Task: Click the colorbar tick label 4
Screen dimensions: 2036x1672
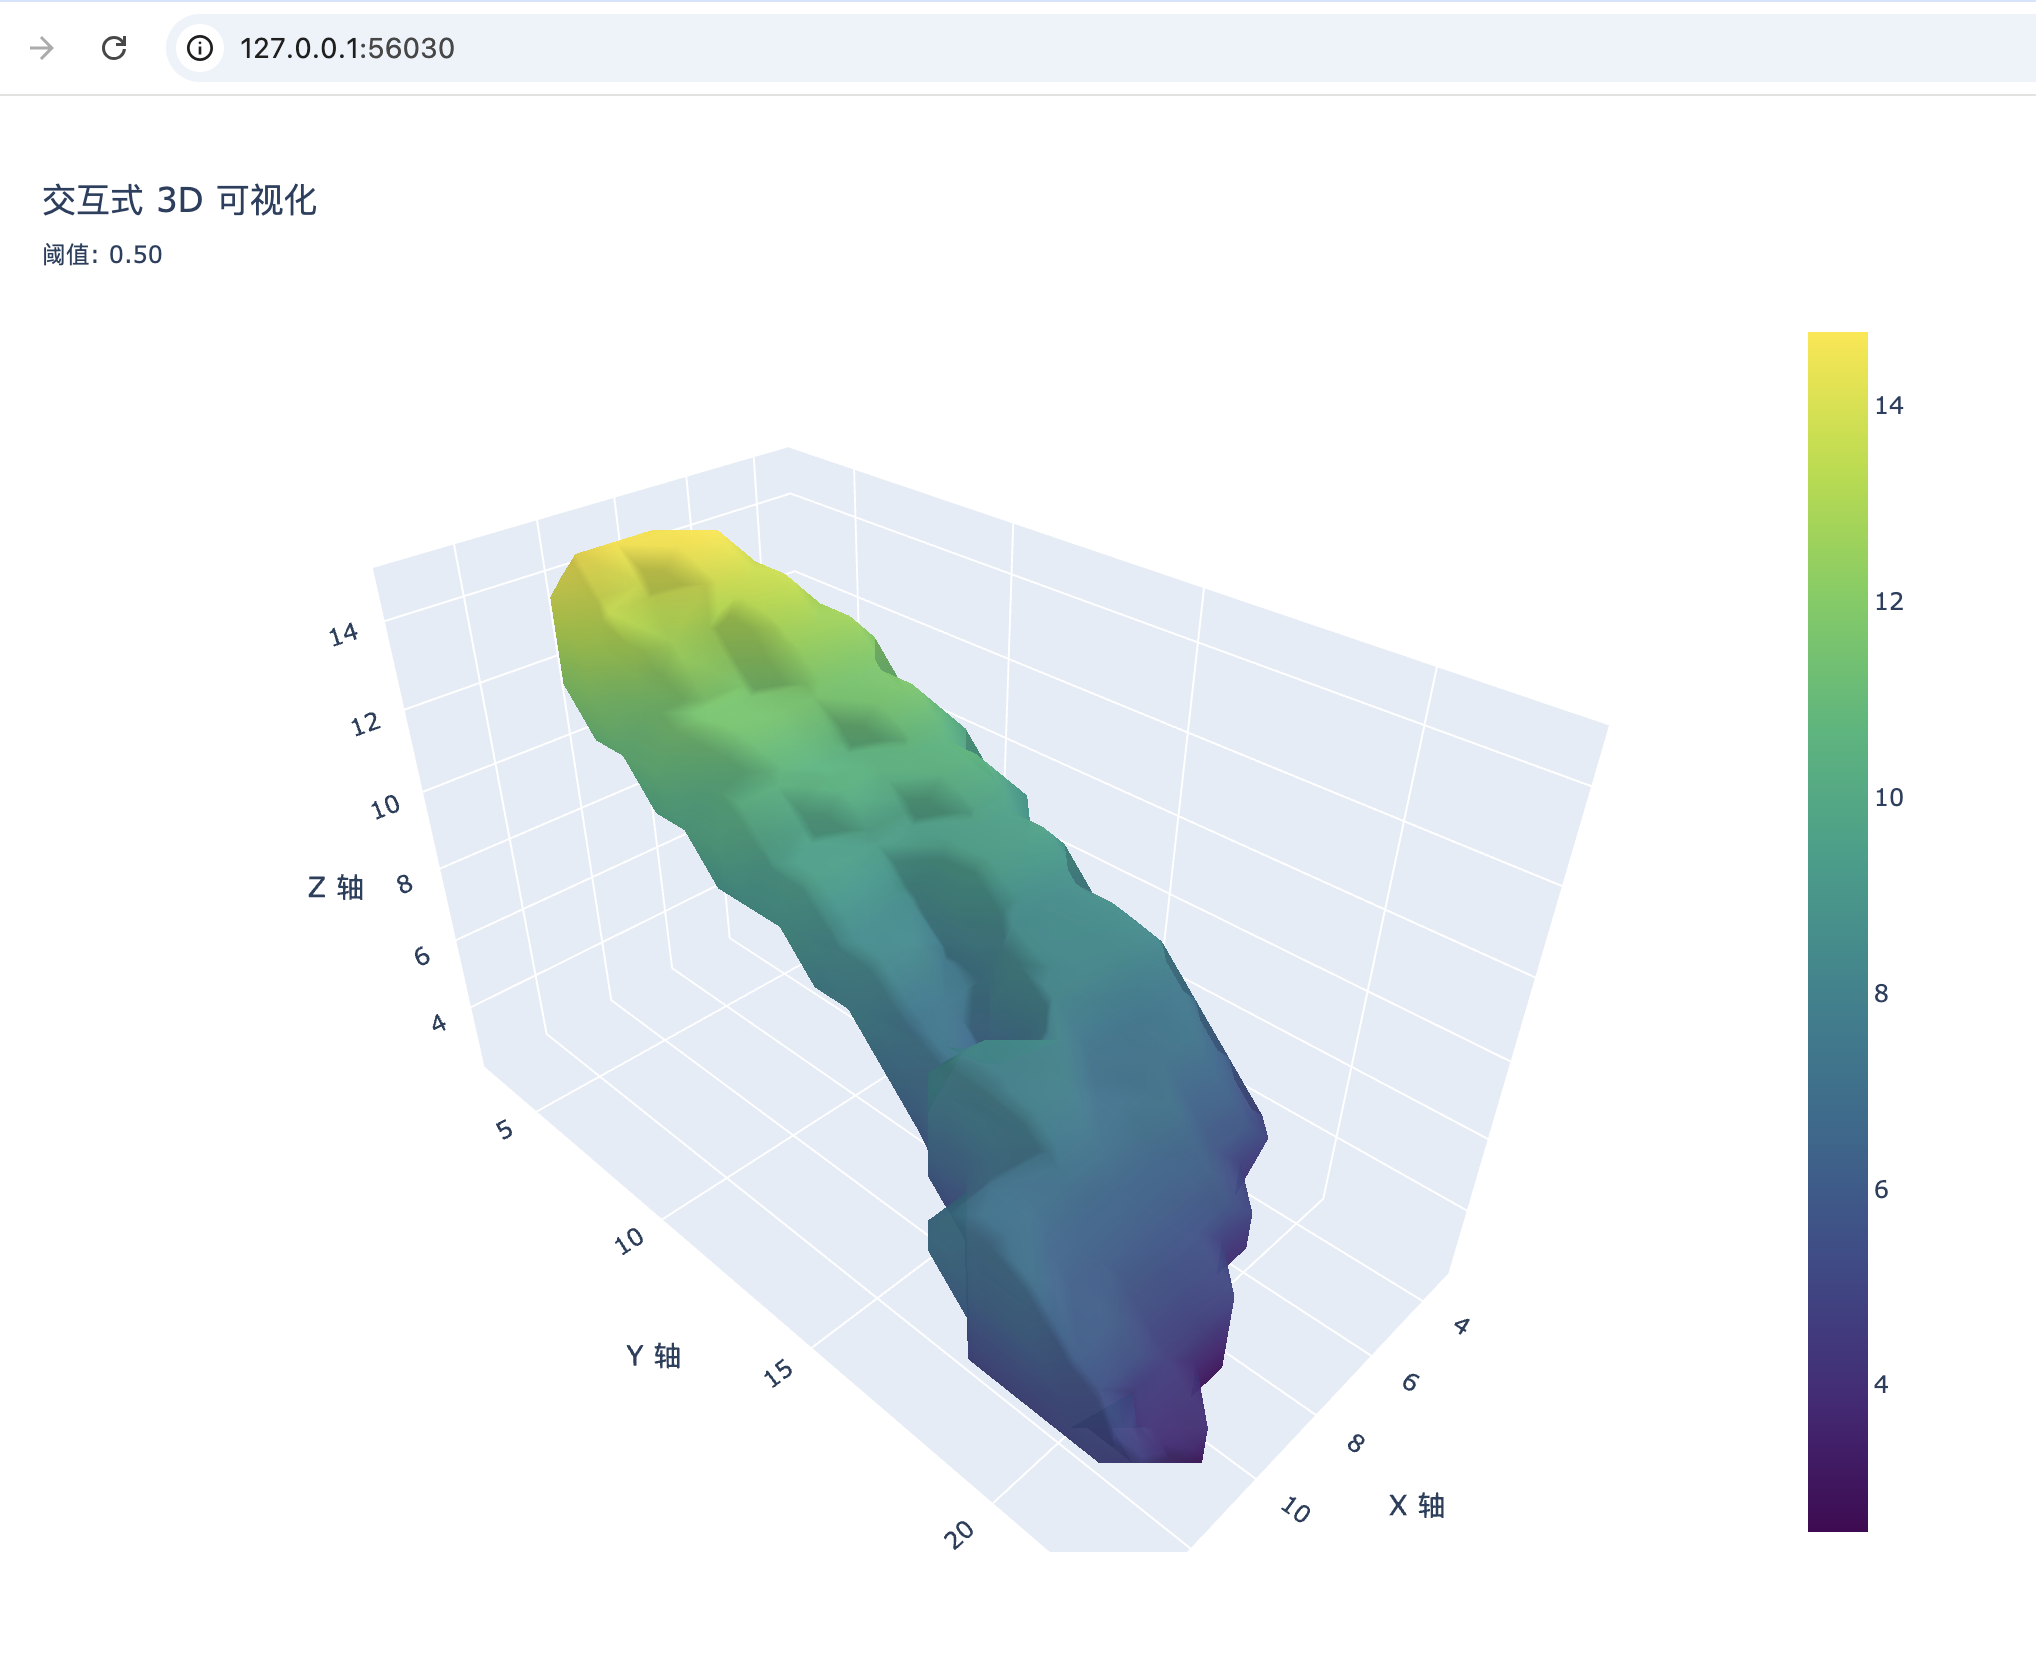Action: (x=1880, y=1385)
